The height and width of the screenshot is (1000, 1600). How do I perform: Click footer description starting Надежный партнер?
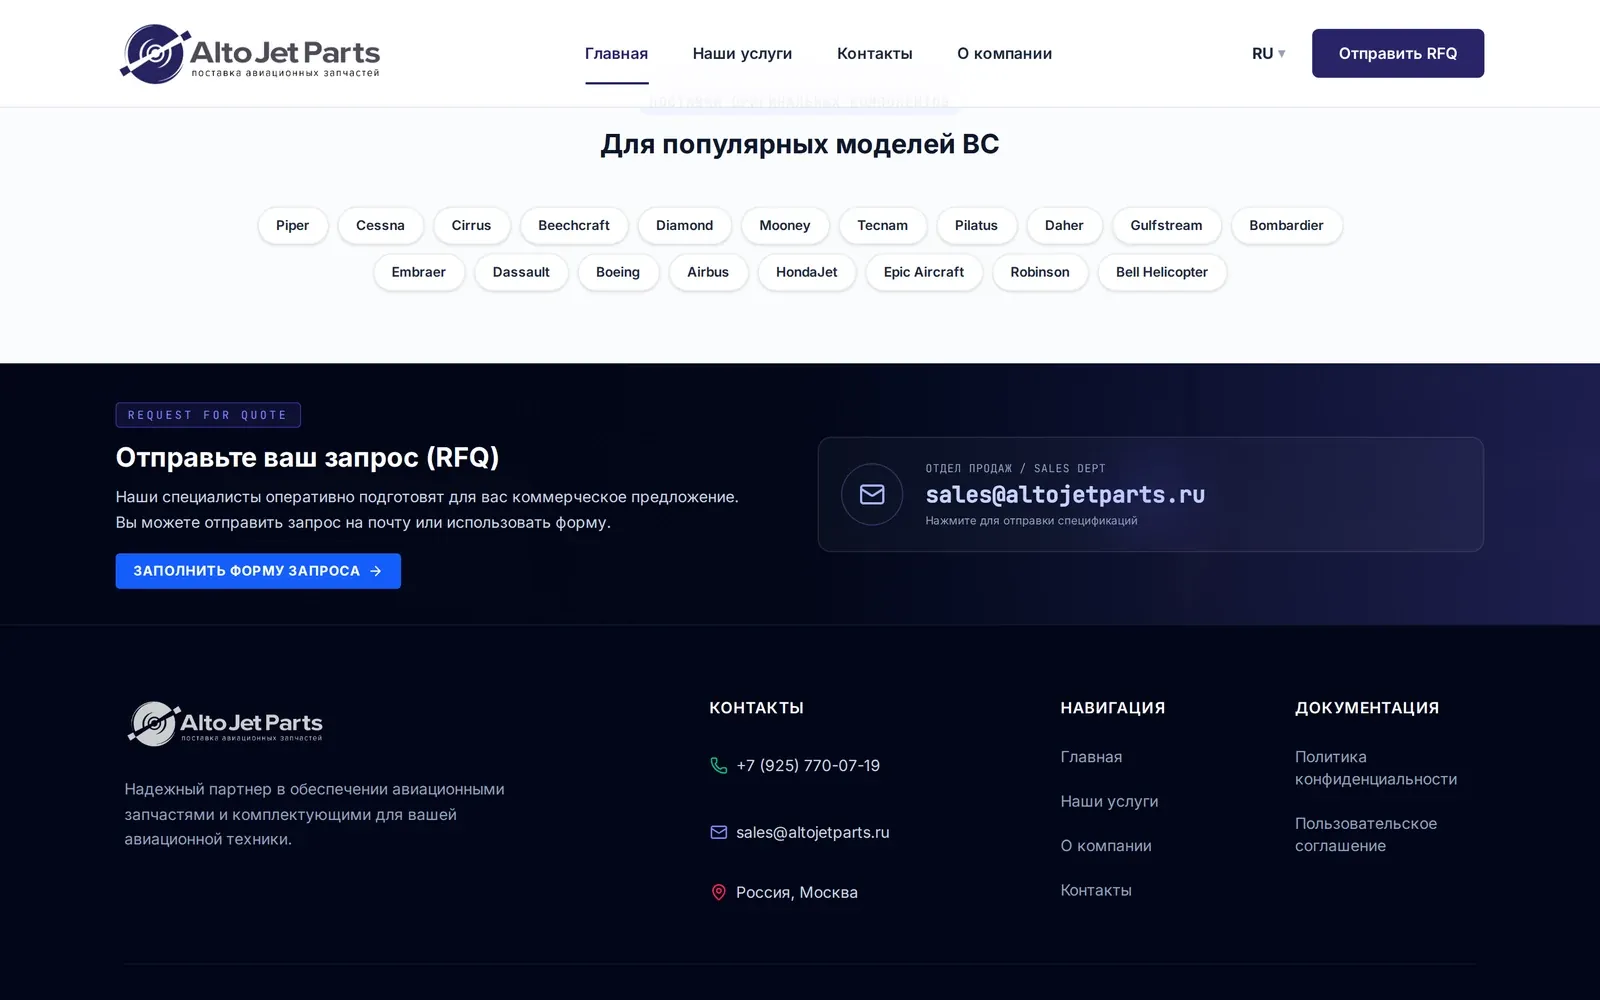[314, 814]
